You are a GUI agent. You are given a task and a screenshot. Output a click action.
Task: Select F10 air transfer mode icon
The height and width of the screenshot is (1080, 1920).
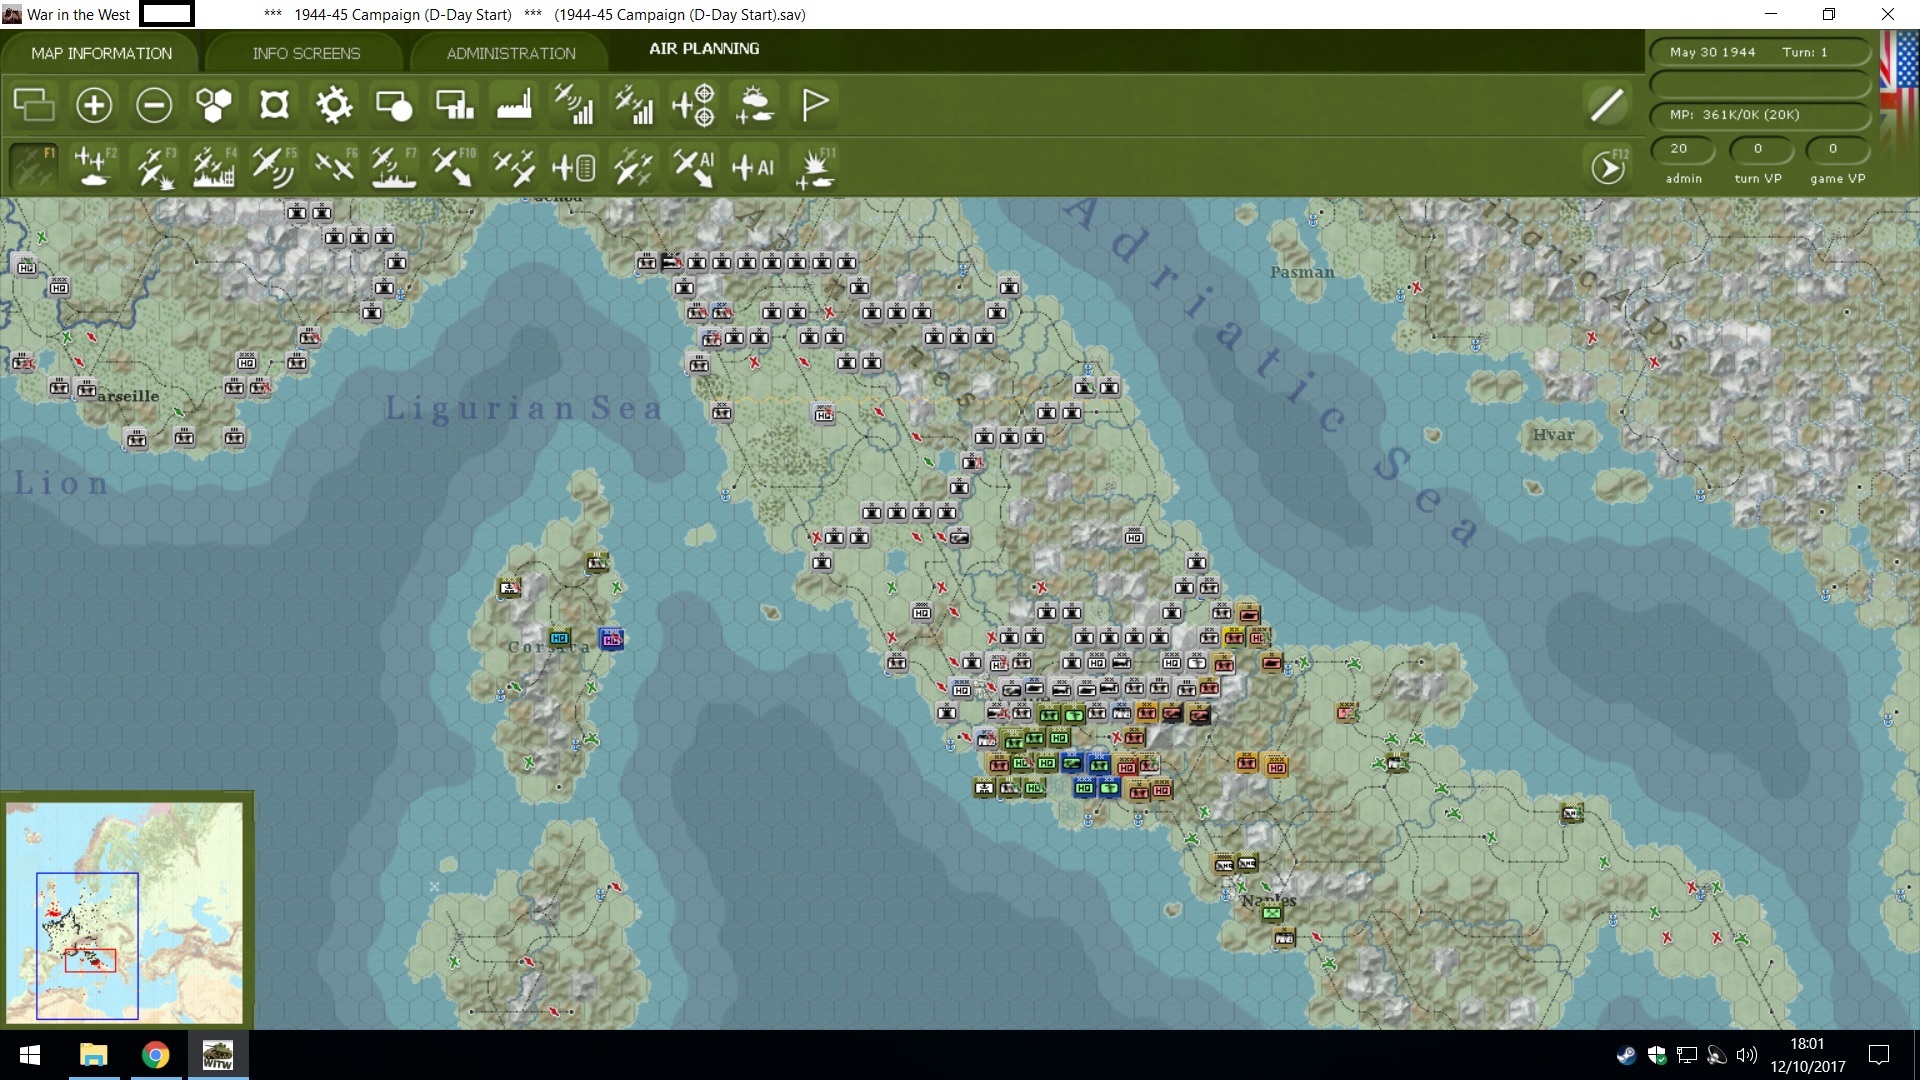(454, 166)
